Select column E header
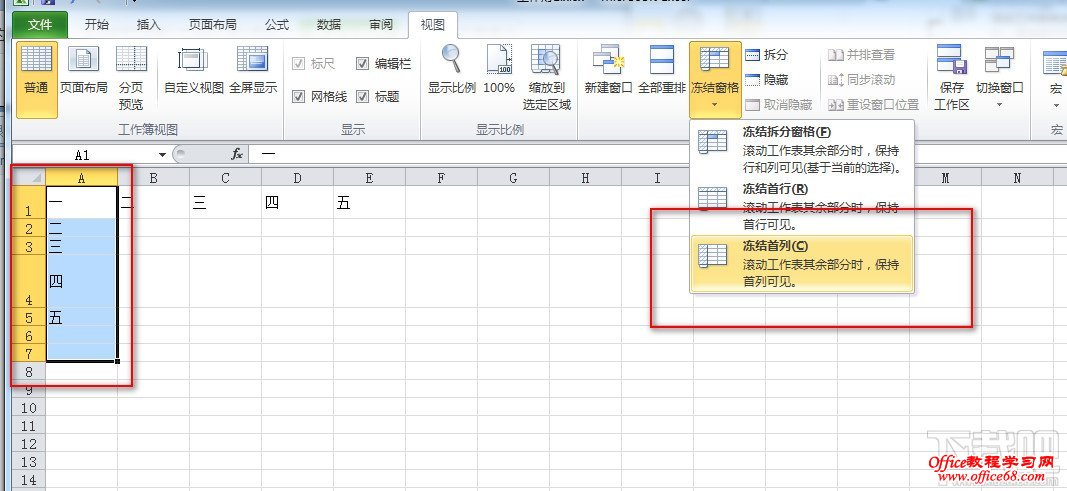1067x491 pixels. 370,178
